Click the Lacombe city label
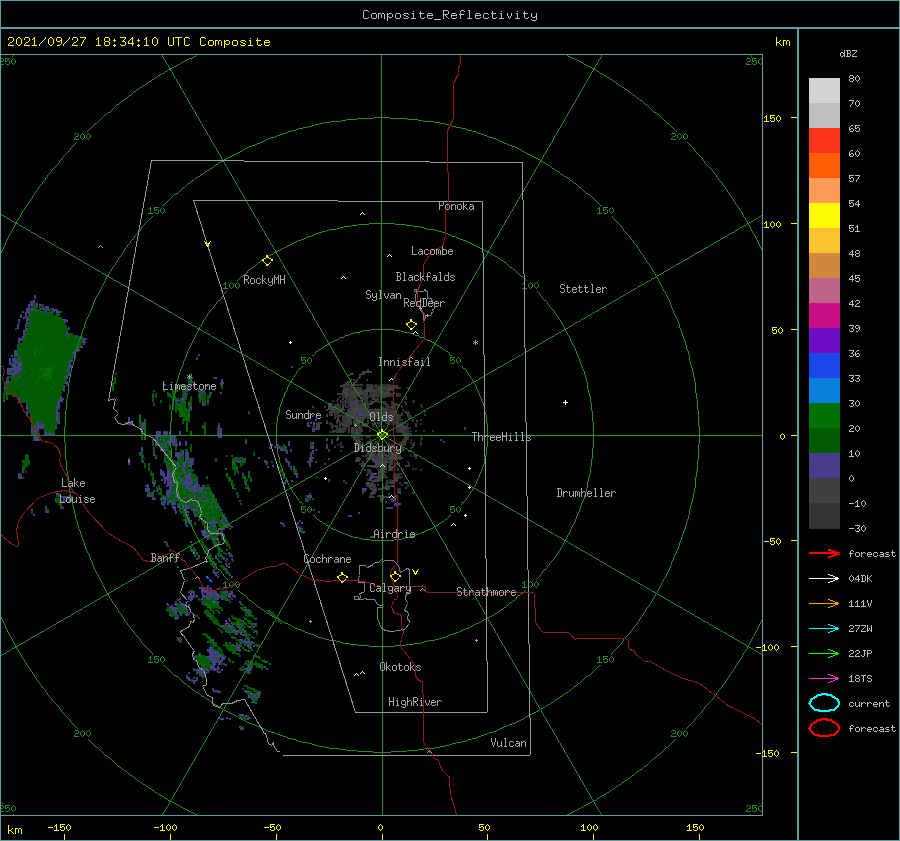The height and width of the screenshot is (841, 900). tap(432, 251)
